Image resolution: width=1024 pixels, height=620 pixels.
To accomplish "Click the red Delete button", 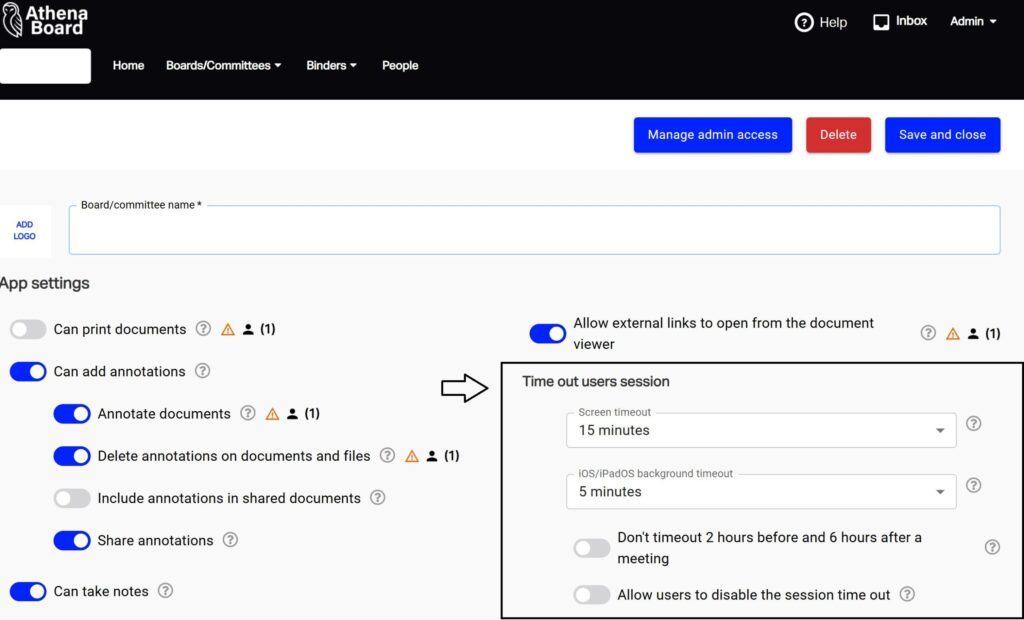I will click(x=838, y=135).
